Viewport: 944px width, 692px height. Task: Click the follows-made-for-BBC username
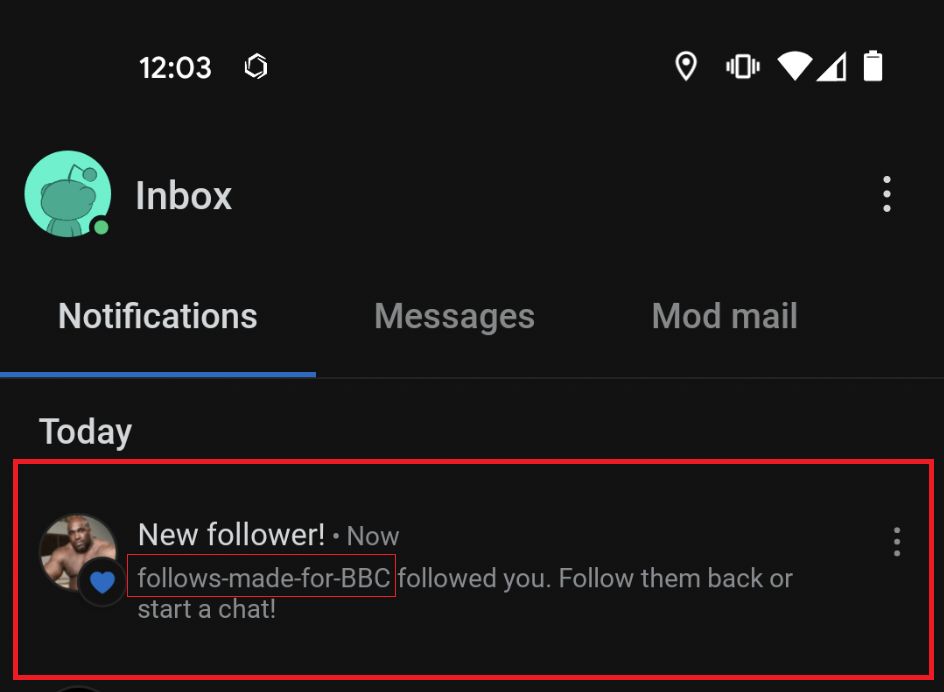262,578
